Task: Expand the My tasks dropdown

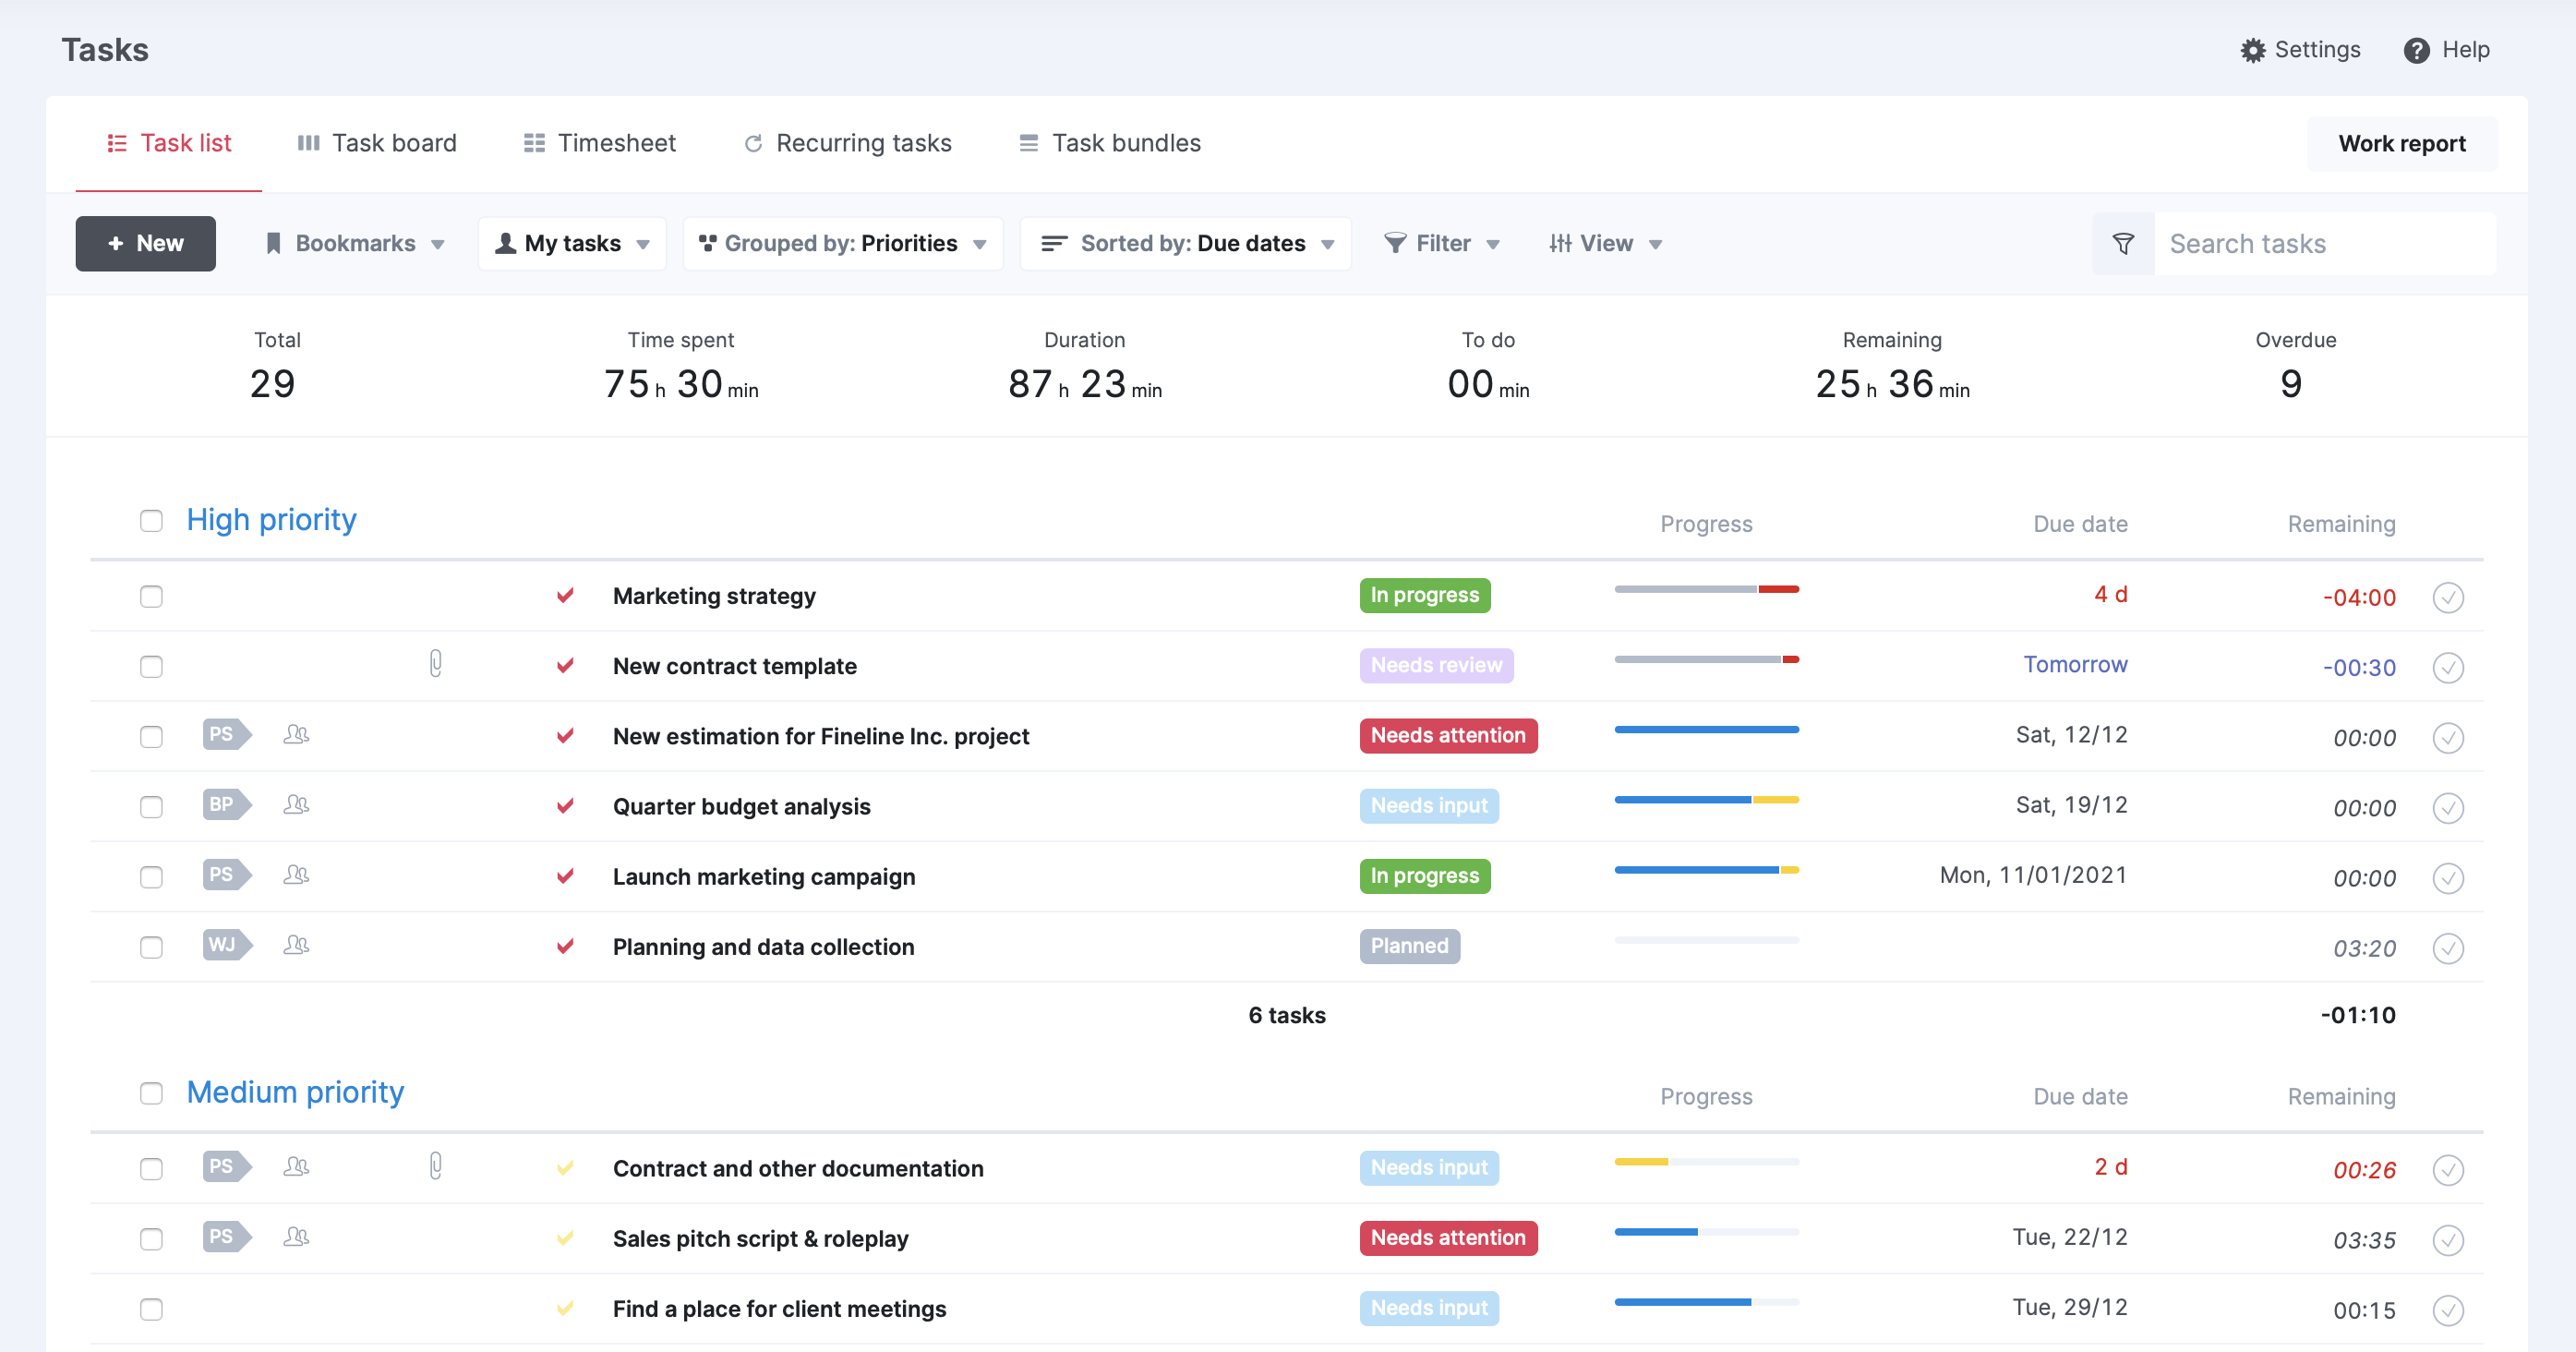Action: (x=572, y=243)
